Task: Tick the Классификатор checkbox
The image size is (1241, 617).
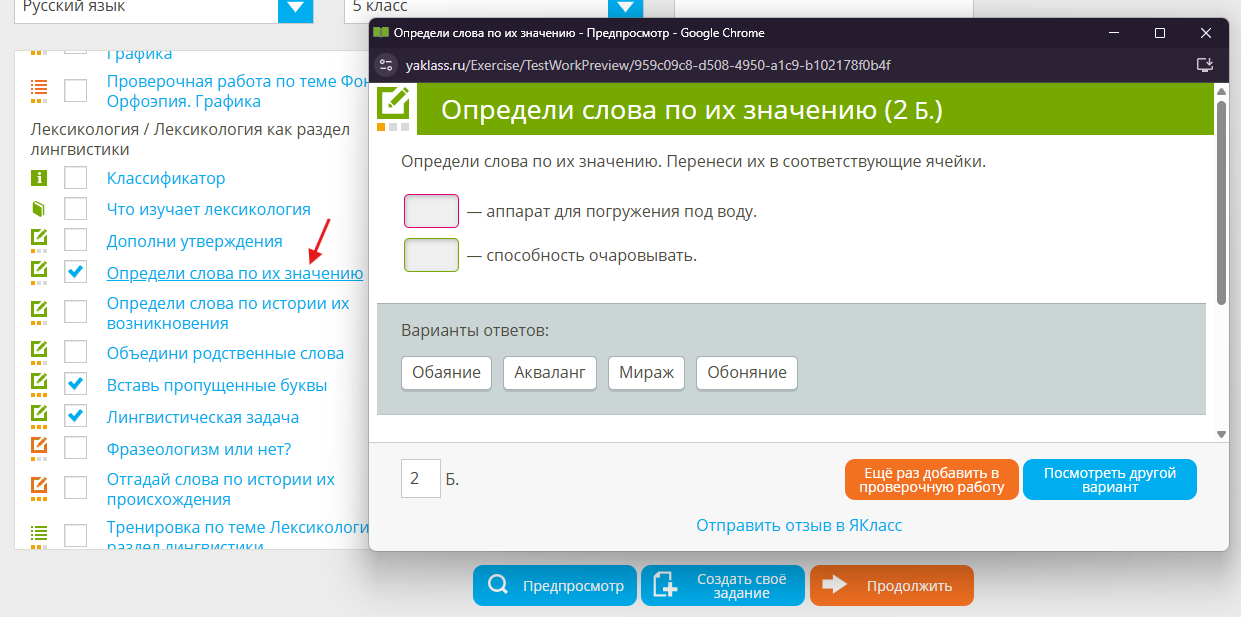Action: [76, 179]
